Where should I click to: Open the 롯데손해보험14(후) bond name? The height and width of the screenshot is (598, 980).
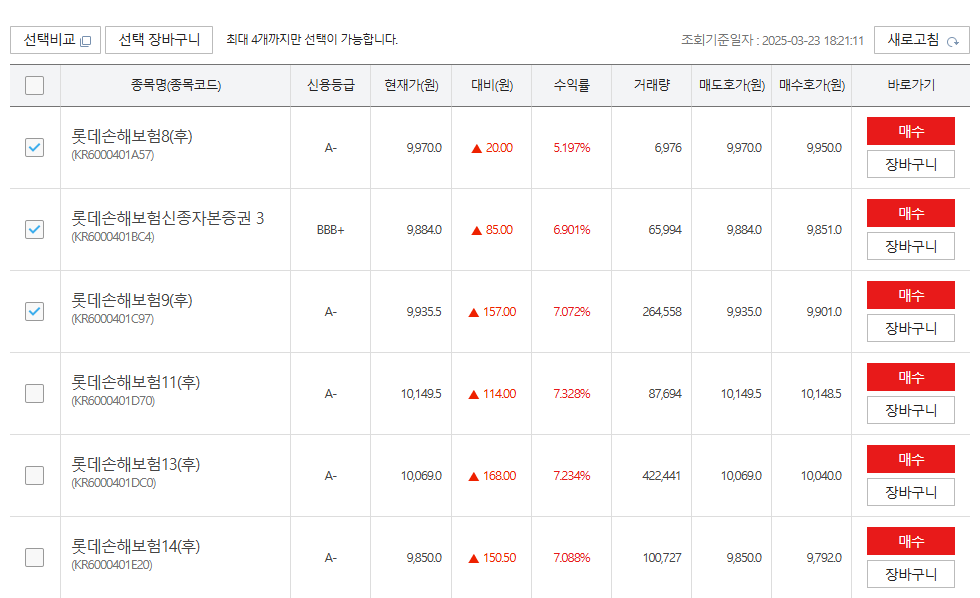click(136, 546)
